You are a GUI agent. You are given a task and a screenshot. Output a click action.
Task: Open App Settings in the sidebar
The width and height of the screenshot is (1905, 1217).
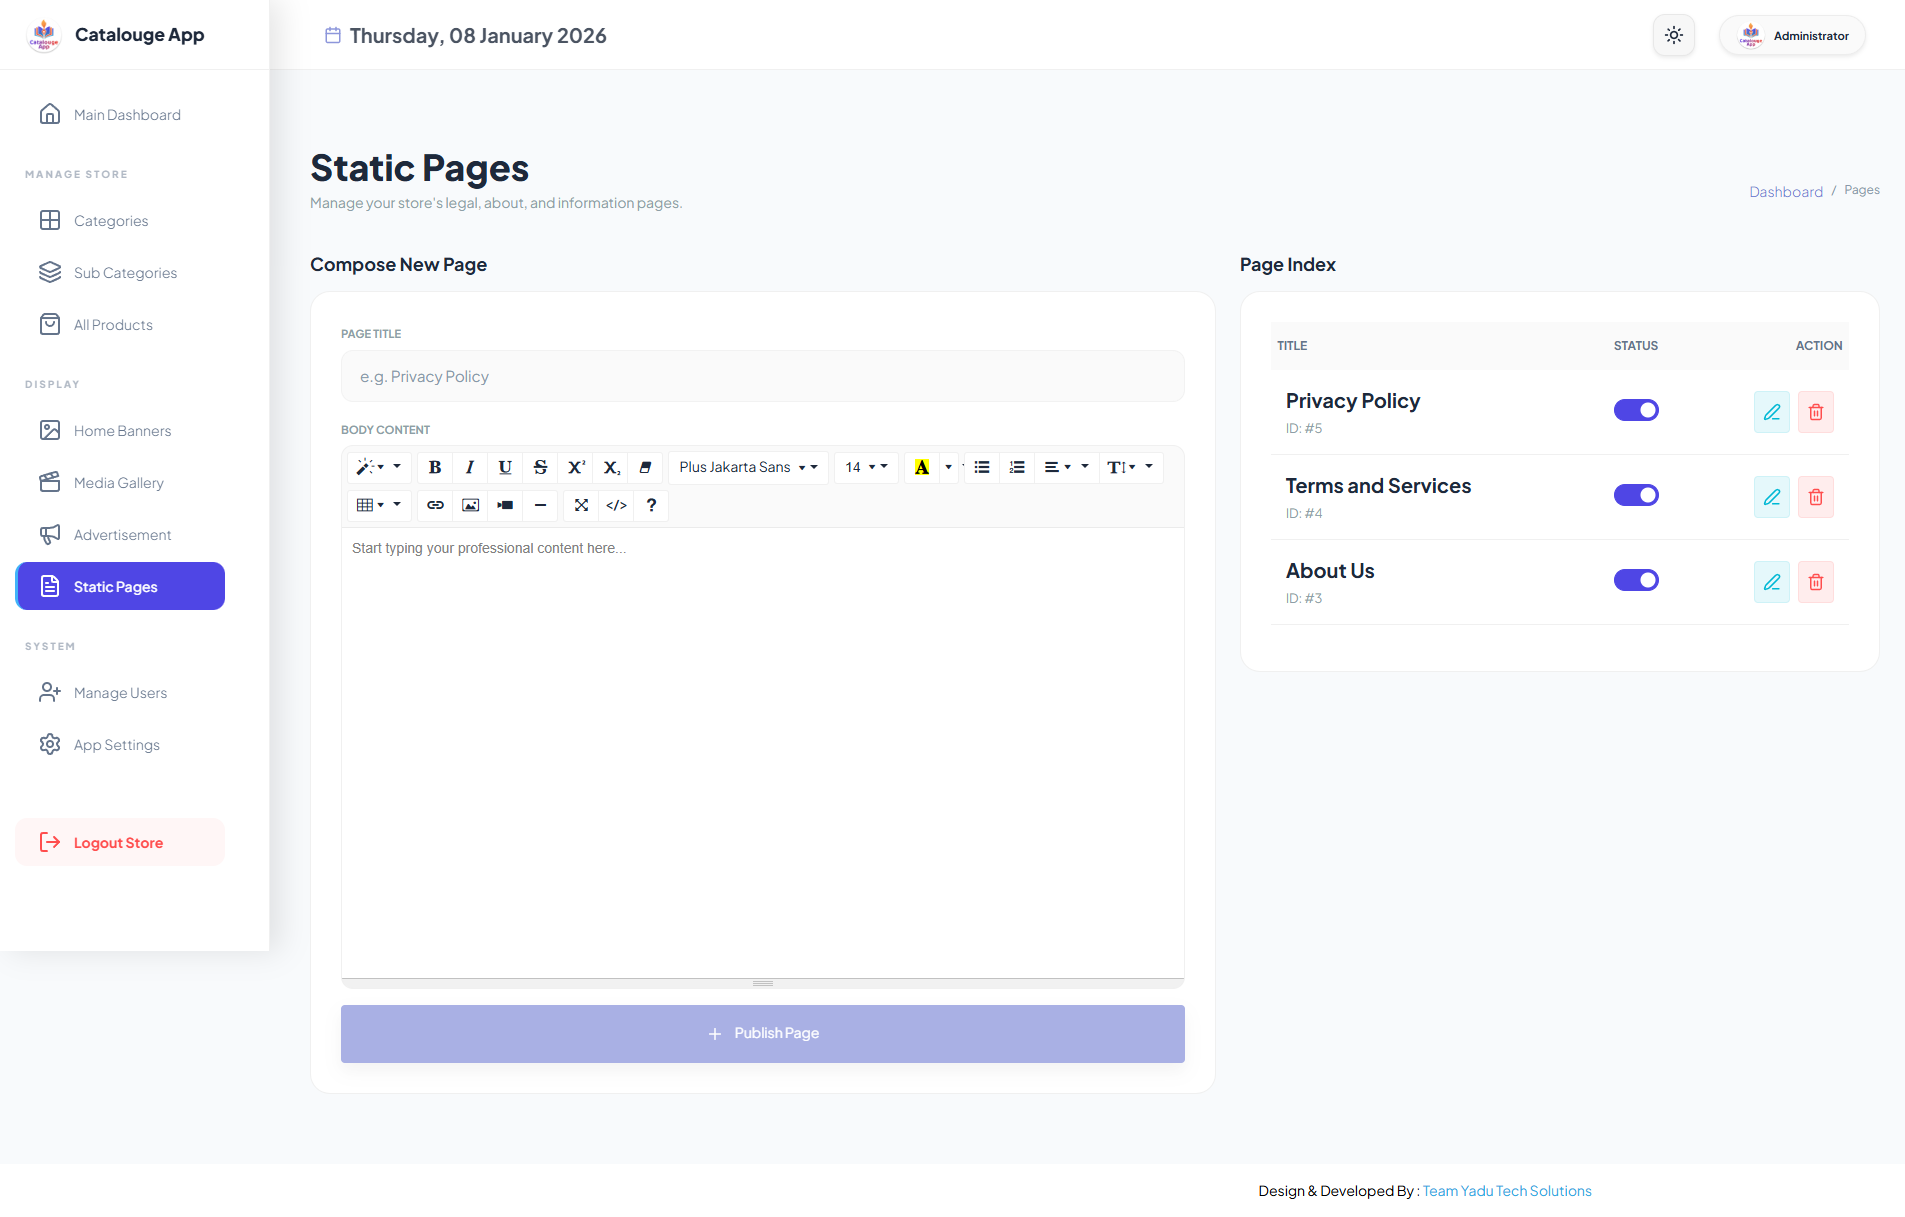point(120,745)
